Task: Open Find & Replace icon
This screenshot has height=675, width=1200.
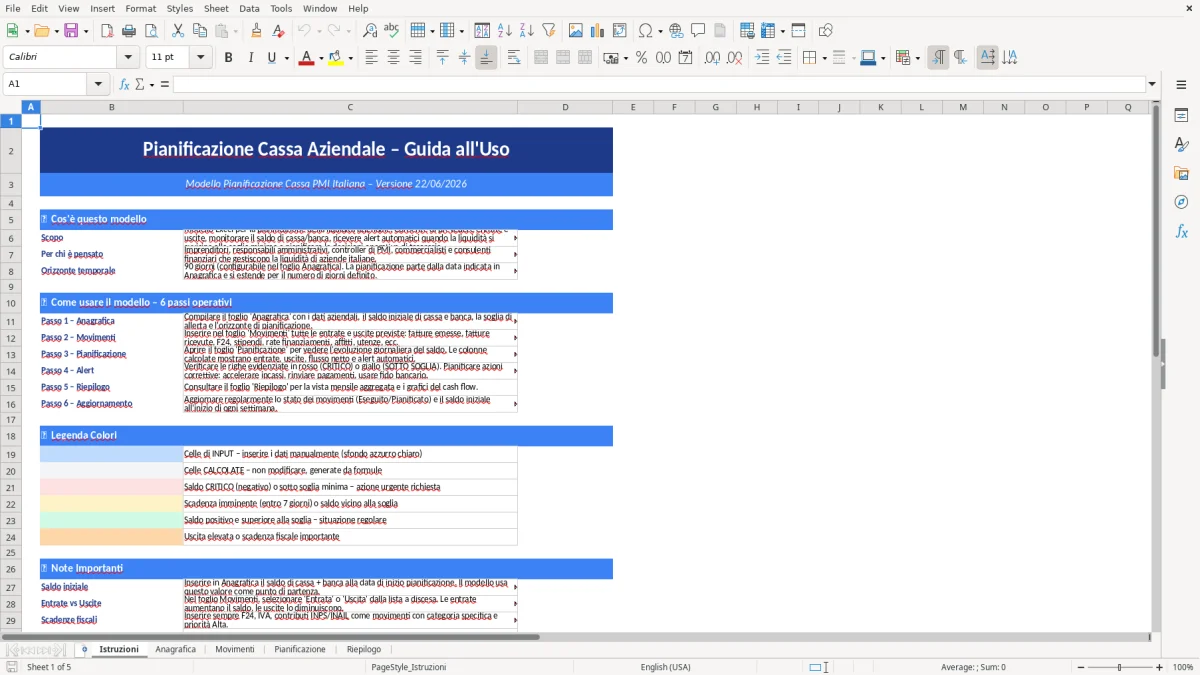Action: tap(370, 31)
